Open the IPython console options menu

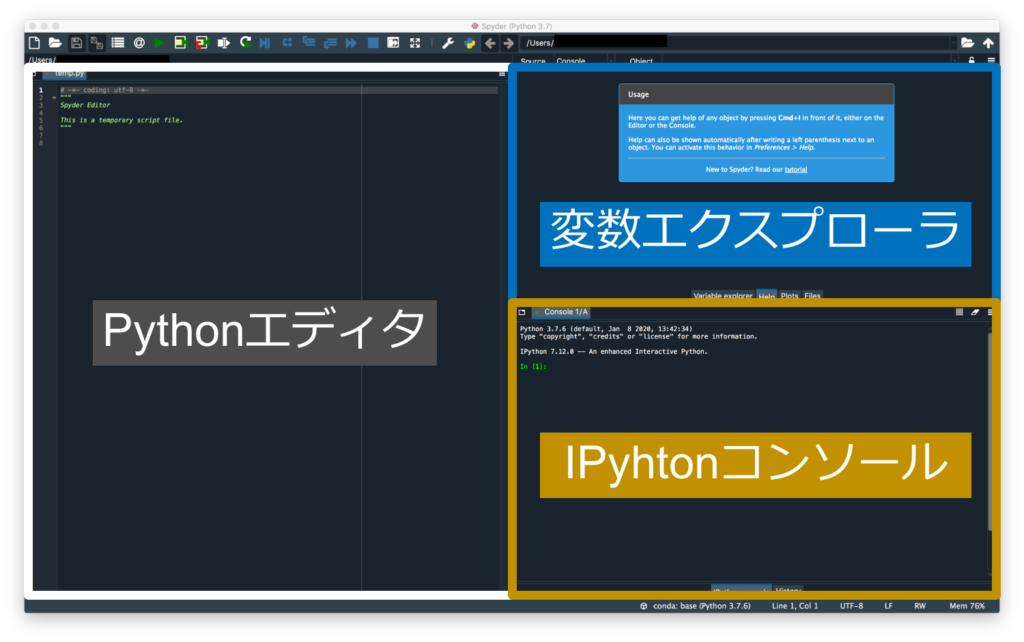[990, 312]
